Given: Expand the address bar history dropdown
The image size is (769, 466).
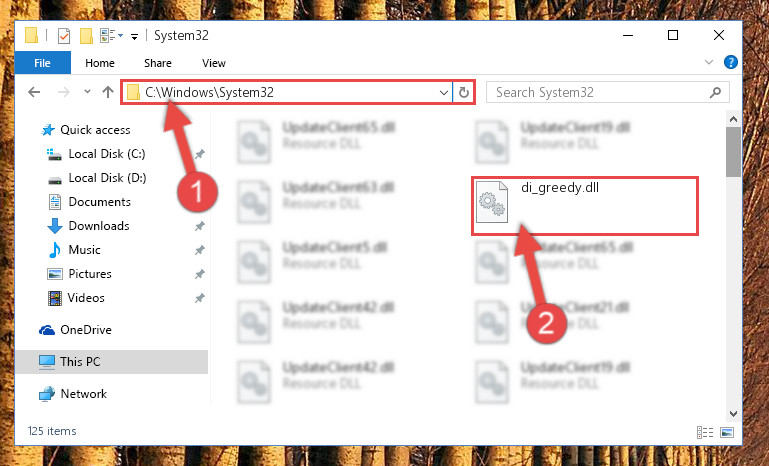Looking at the screenshot, I should 443,92.
